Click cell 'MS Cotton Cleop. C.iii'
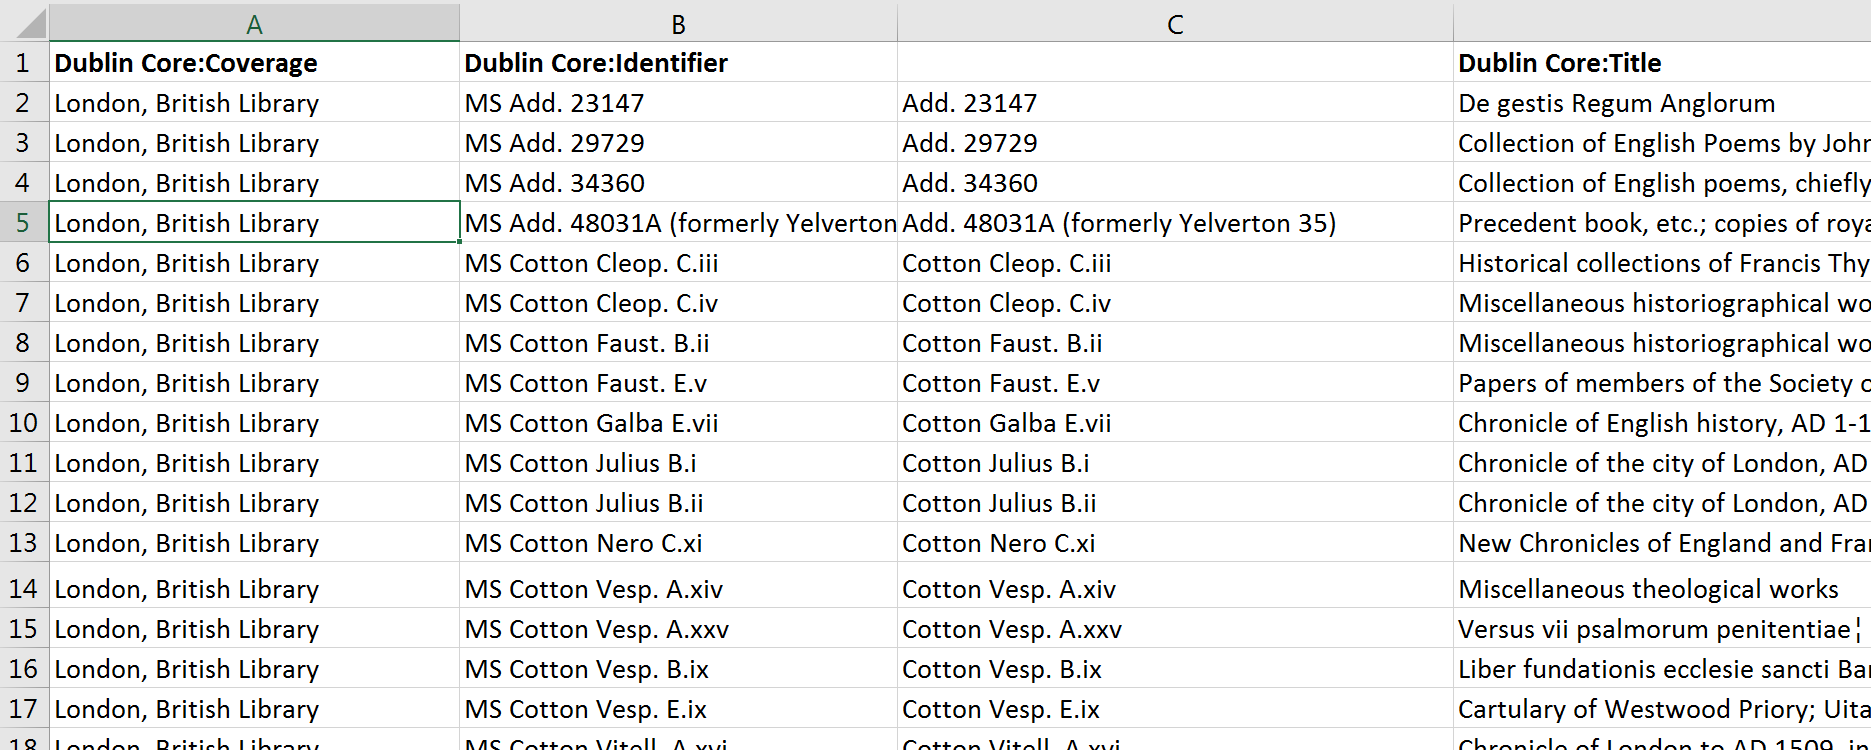 tap(678, 263)
